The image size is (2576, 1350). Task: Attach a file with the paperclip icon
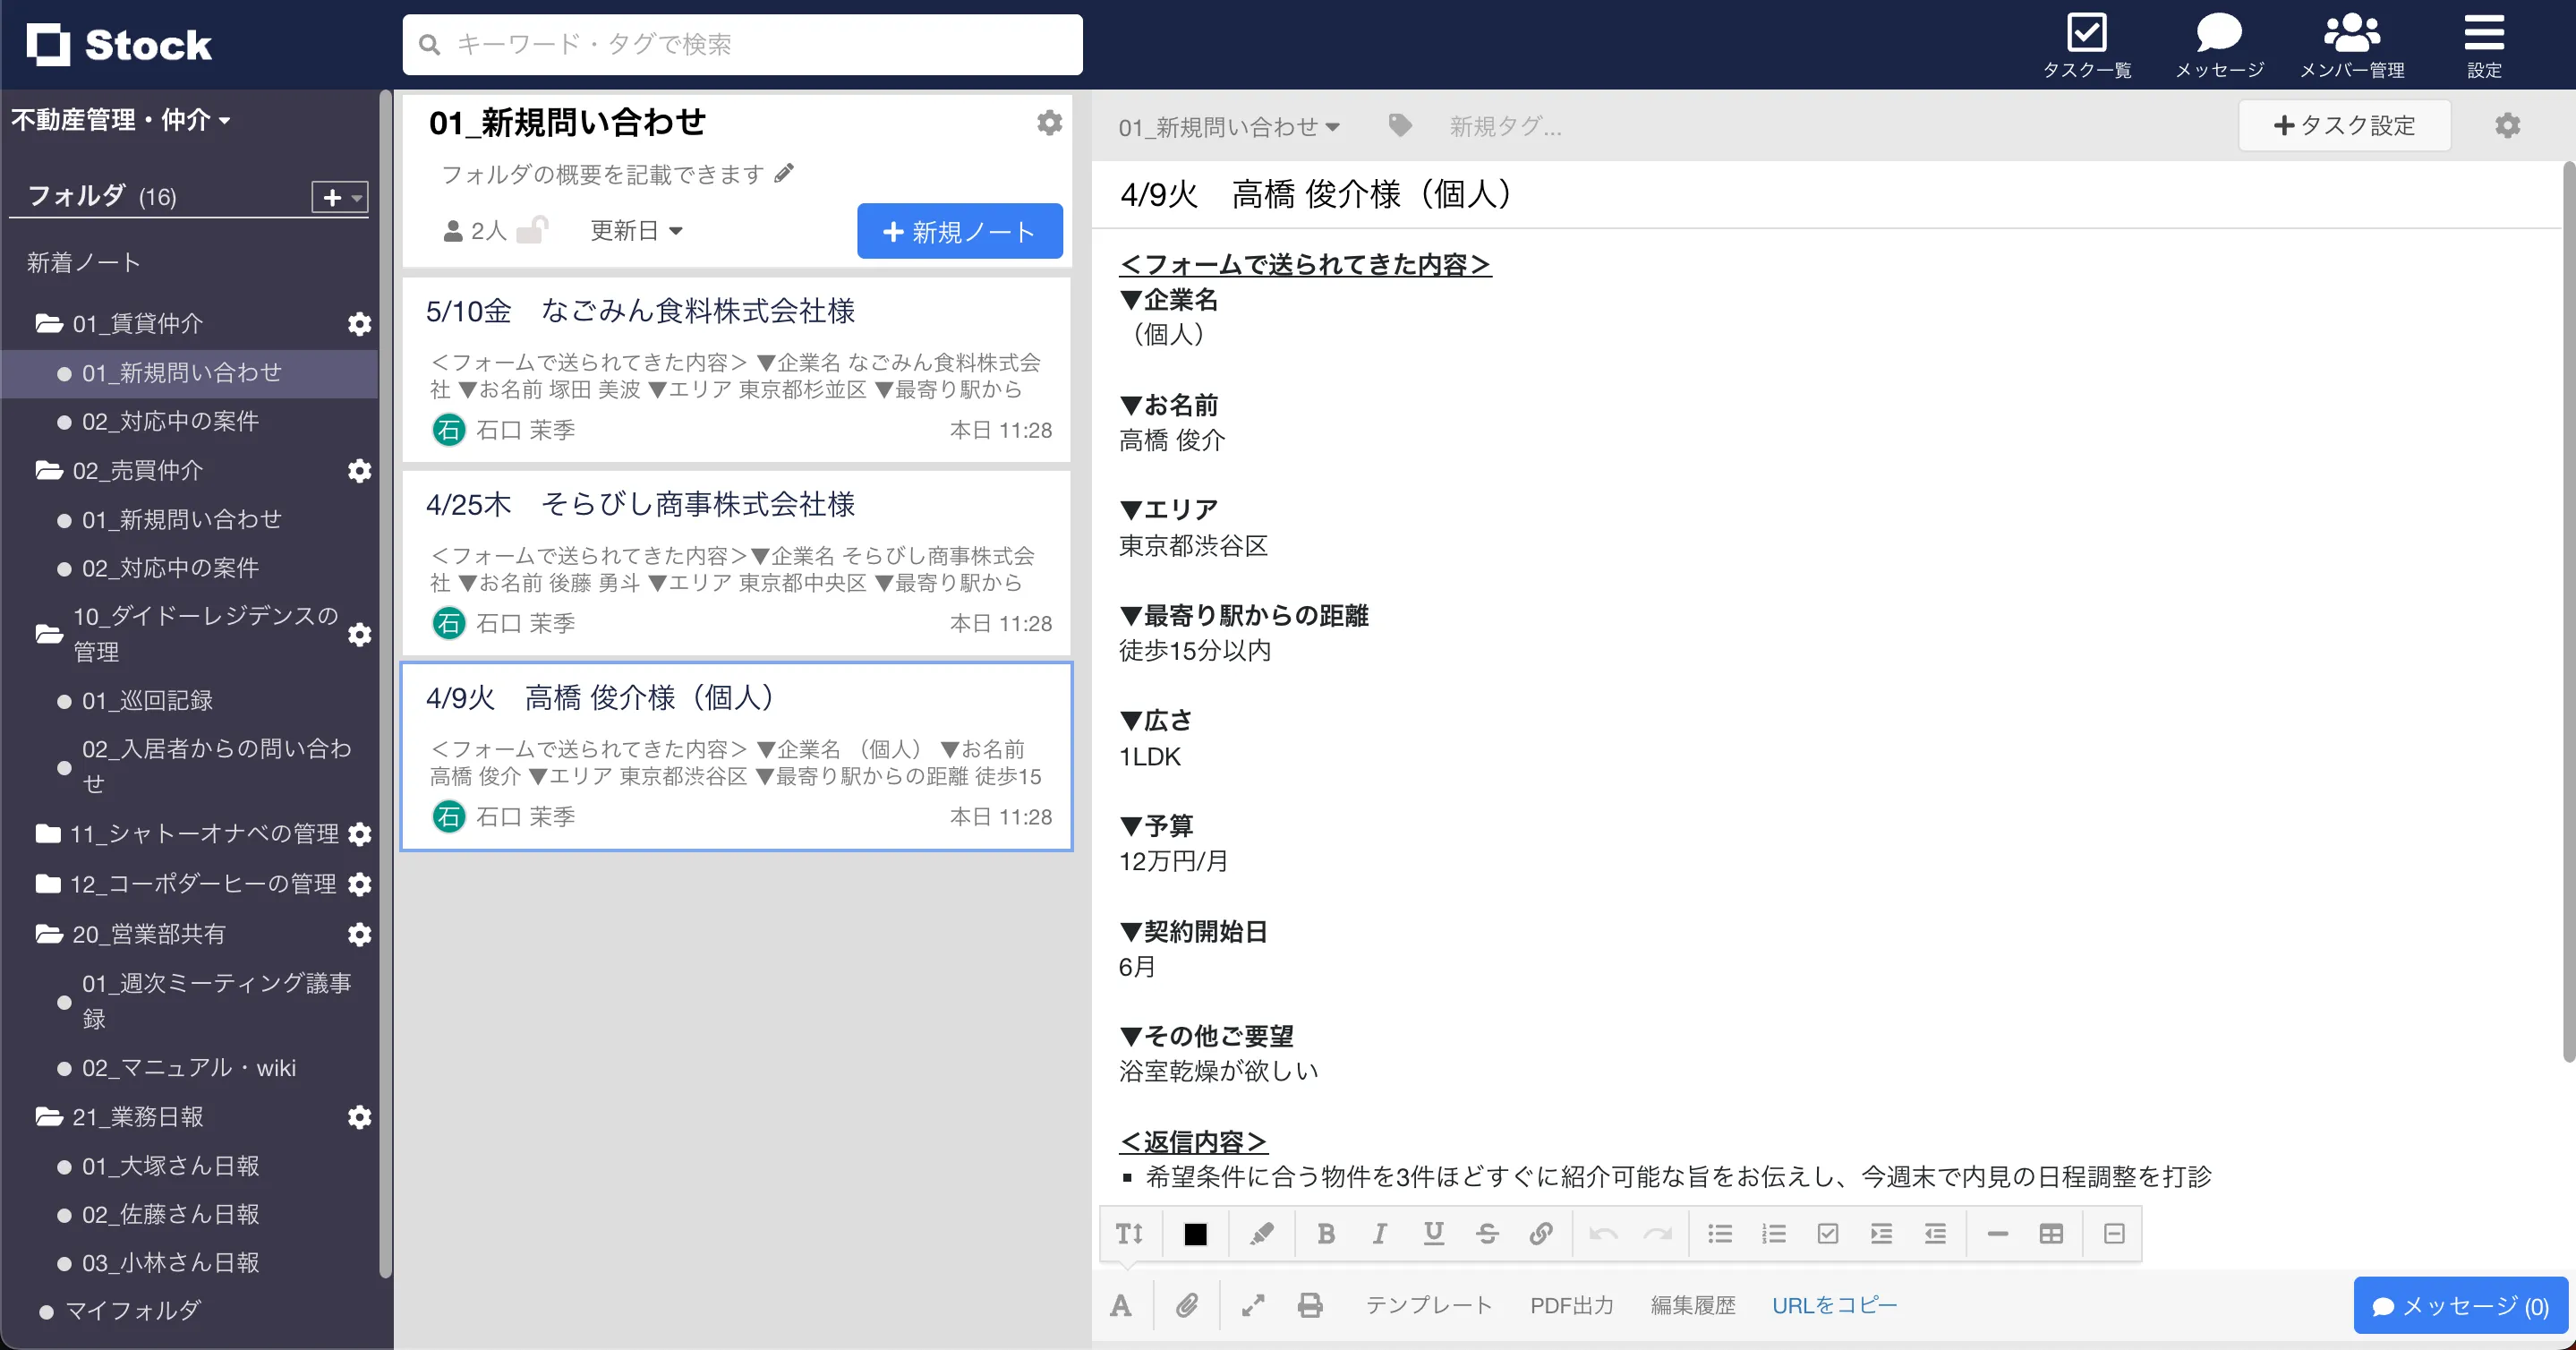click(1188, 1305)
